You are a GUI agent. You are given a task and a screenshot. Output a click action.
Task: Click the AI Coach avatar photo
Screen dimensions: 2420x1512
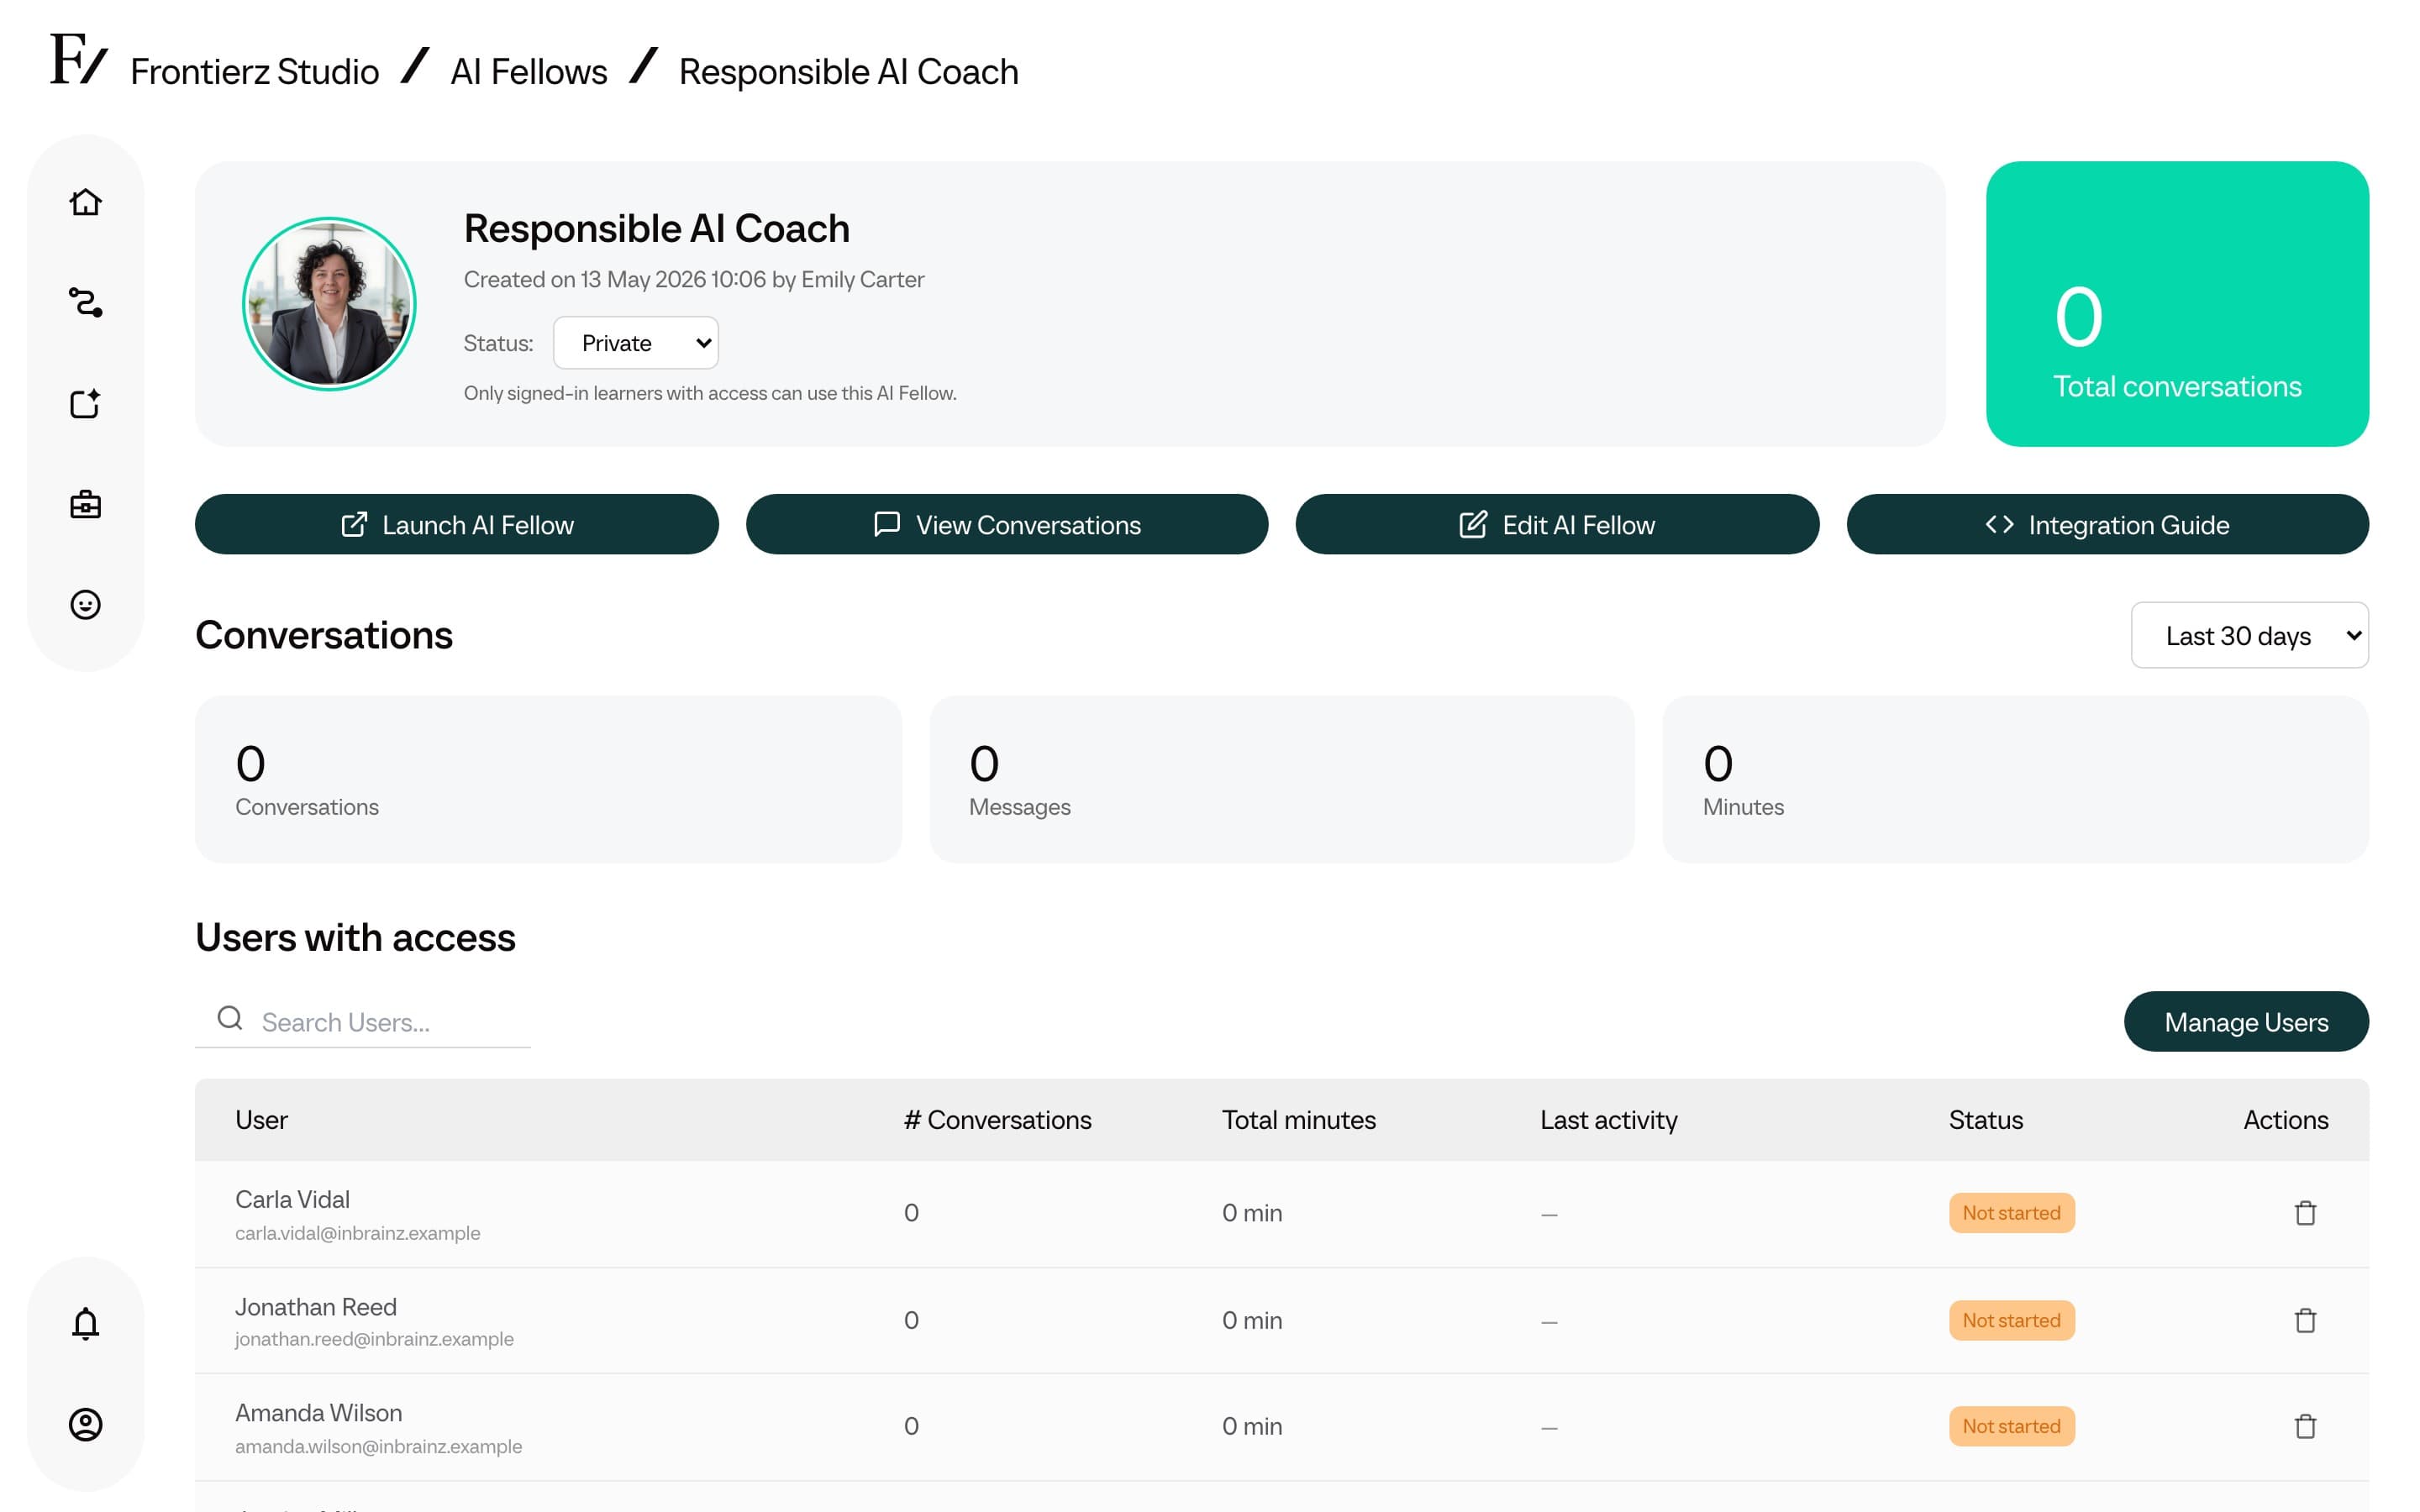coord(329,304)
